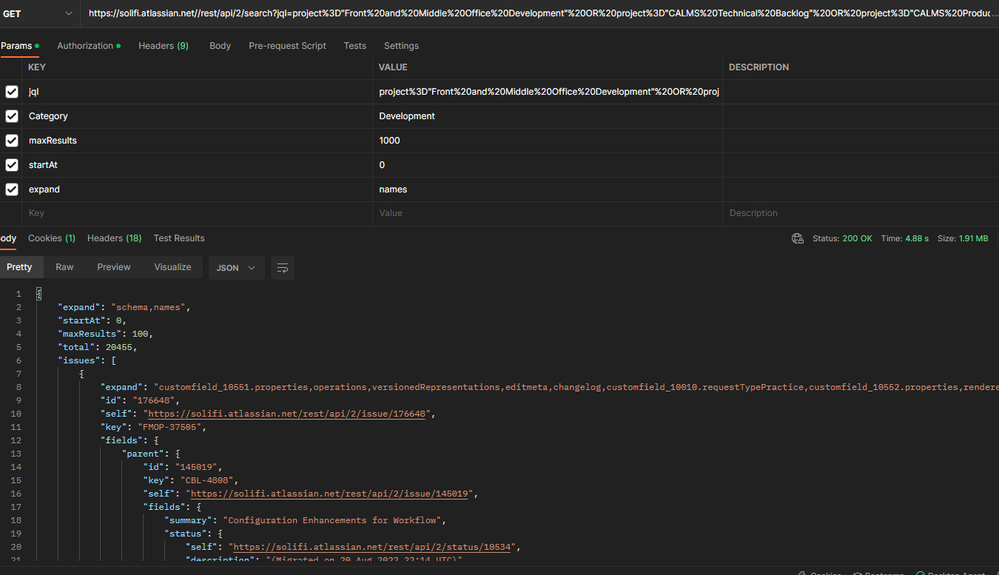Screen dimensions: 999x575
Task: Open the Test Results tab
Action: click(x=179, y=238)
